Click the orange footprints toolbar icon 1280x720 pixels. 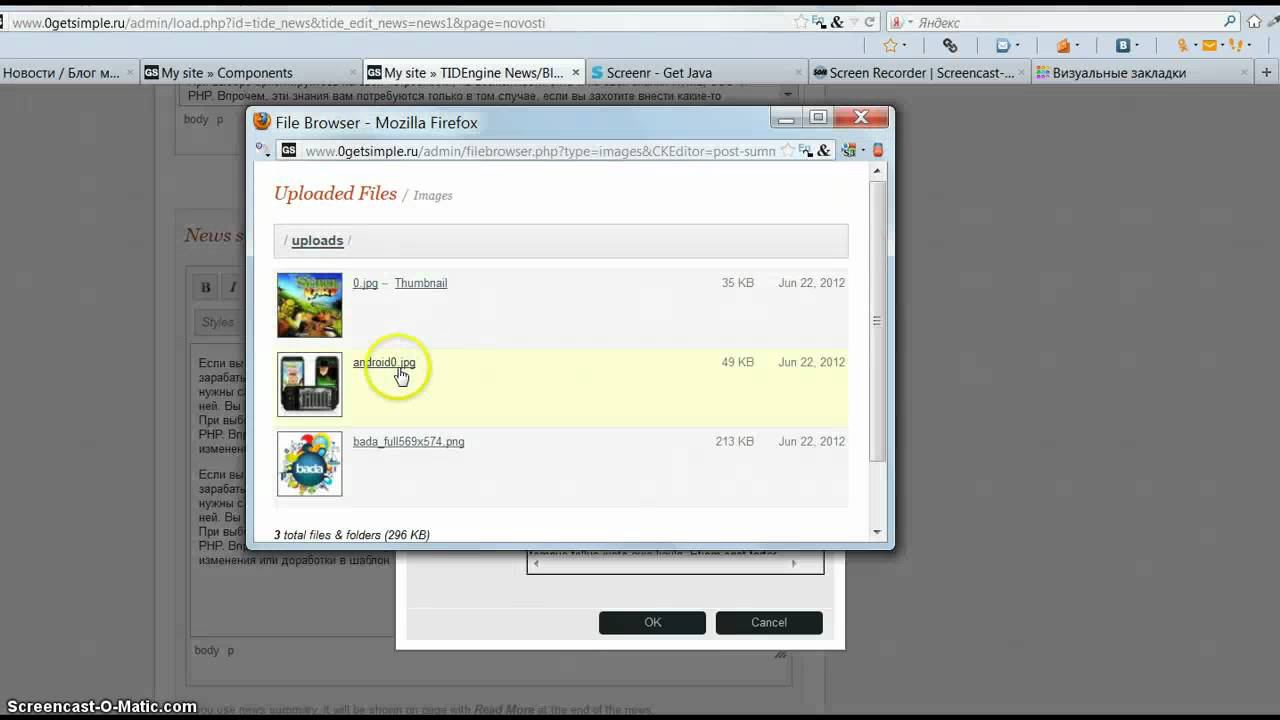[x=1236, y=46]
